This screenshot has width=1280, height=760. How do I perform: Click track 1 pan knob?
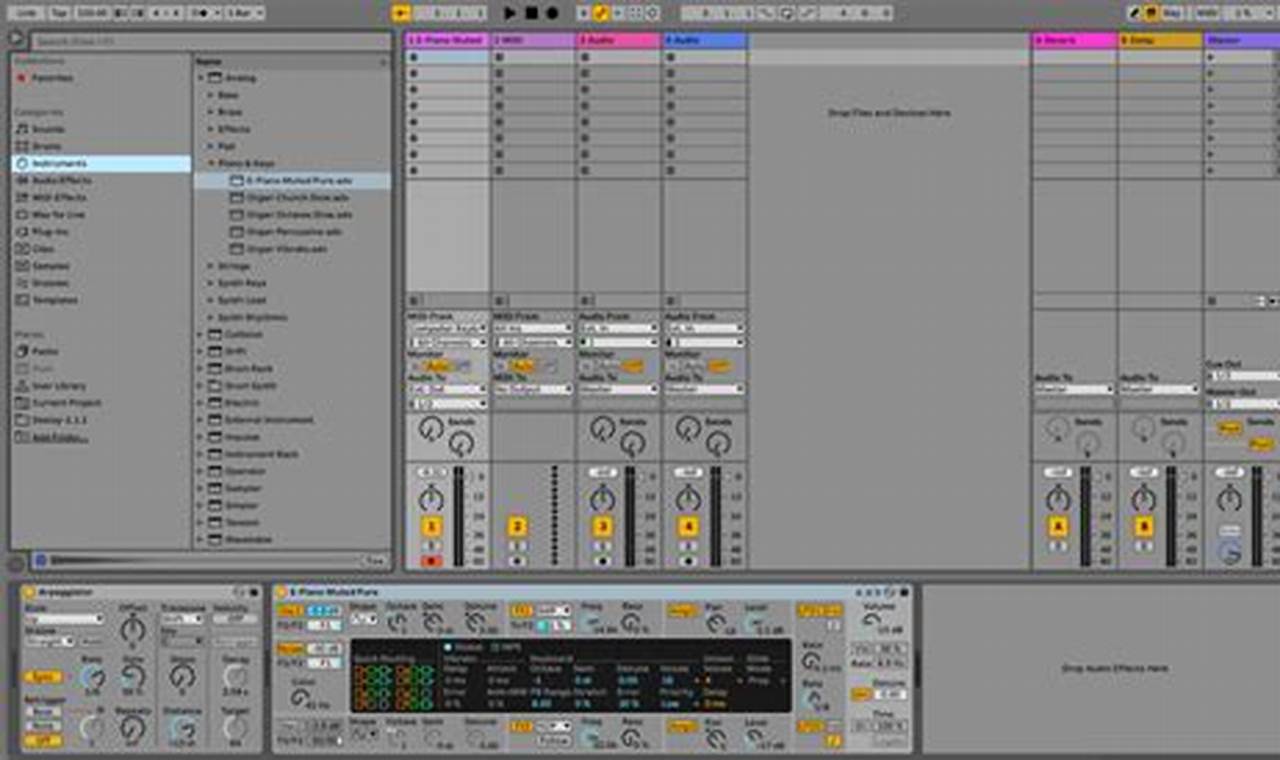pos(431,498)
